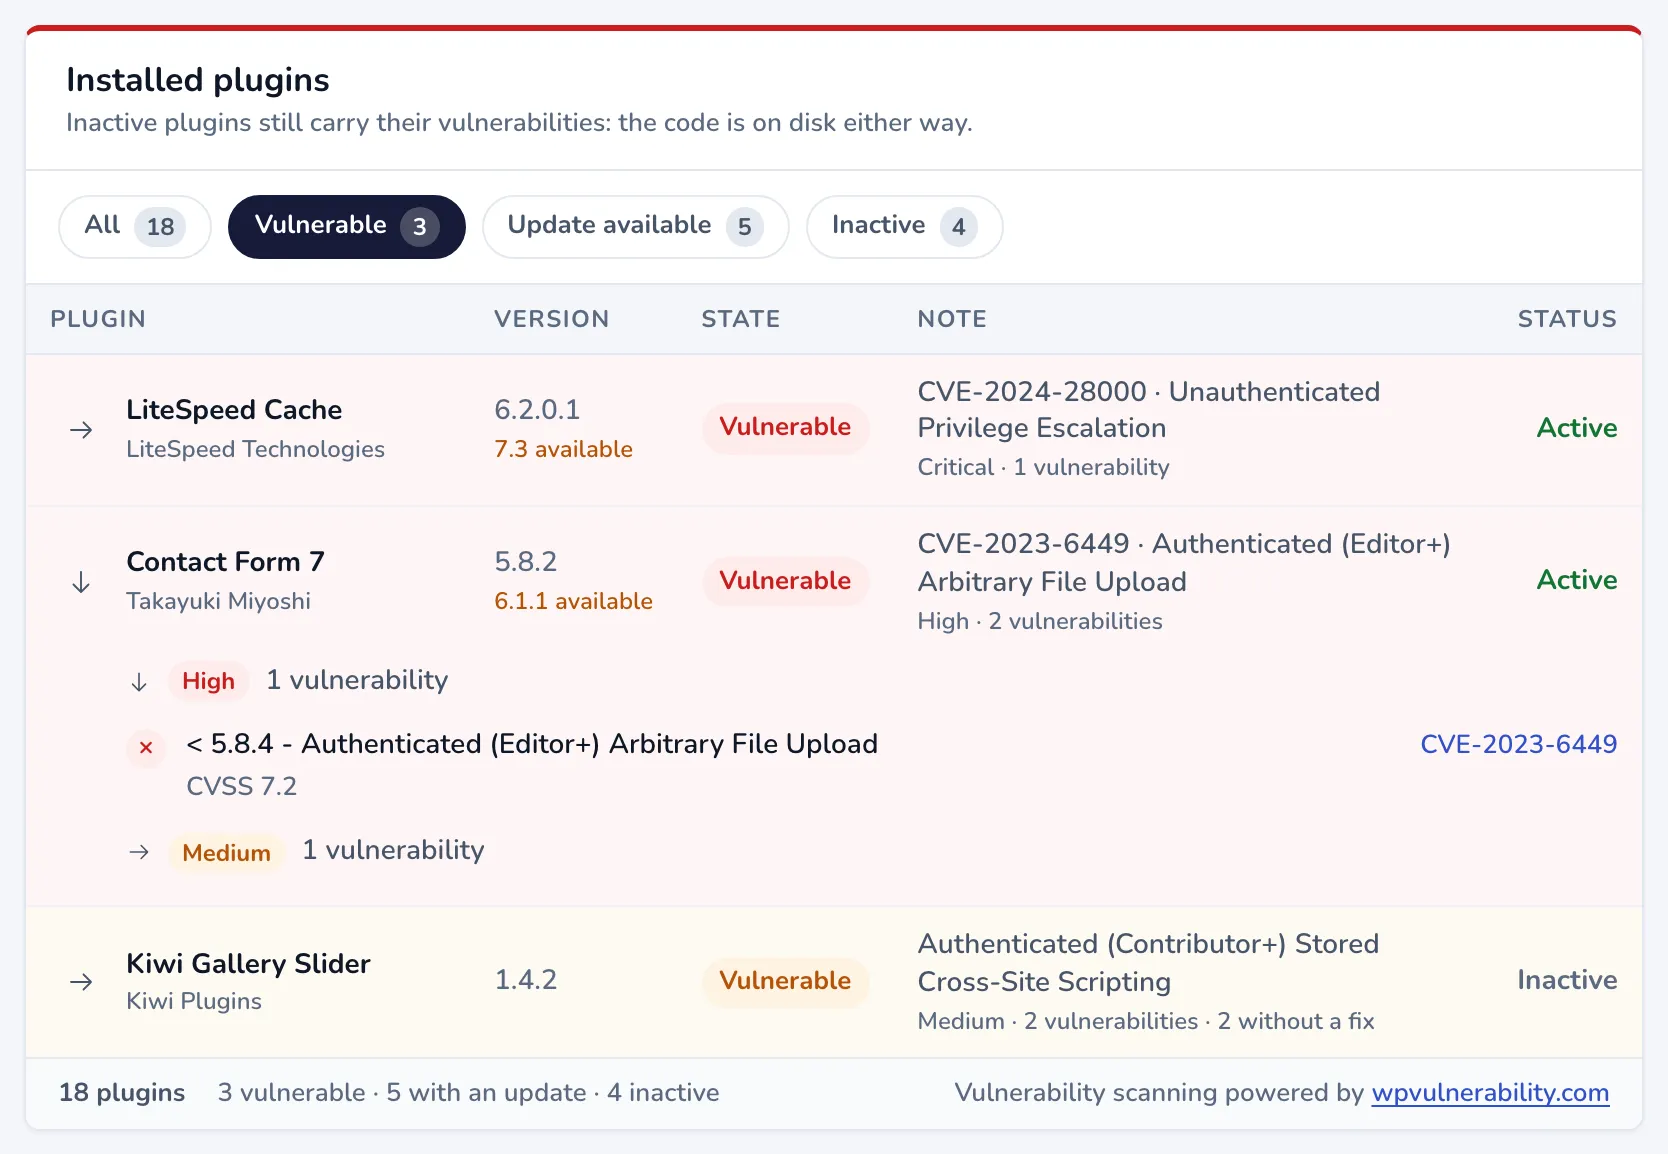
Task: Click the PLUGIN column header
Action: coord(98,319)
